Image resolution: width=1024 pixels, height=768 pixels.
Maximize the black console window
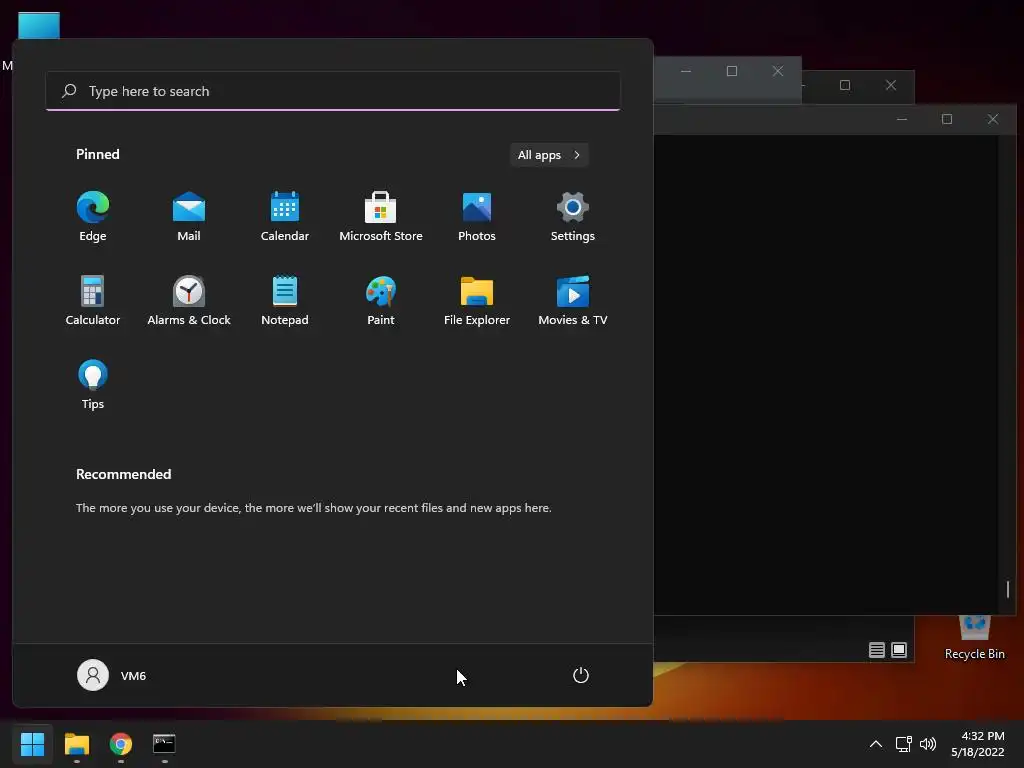coord(947,119)
